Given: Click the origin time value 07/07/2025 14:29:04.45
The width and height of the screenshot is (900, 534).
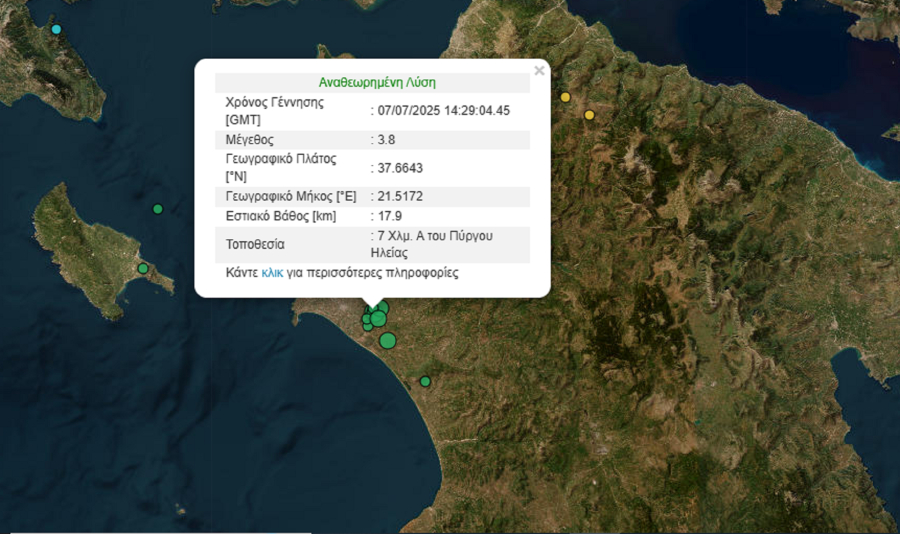Looking at the screenshot, I should 443,110.
